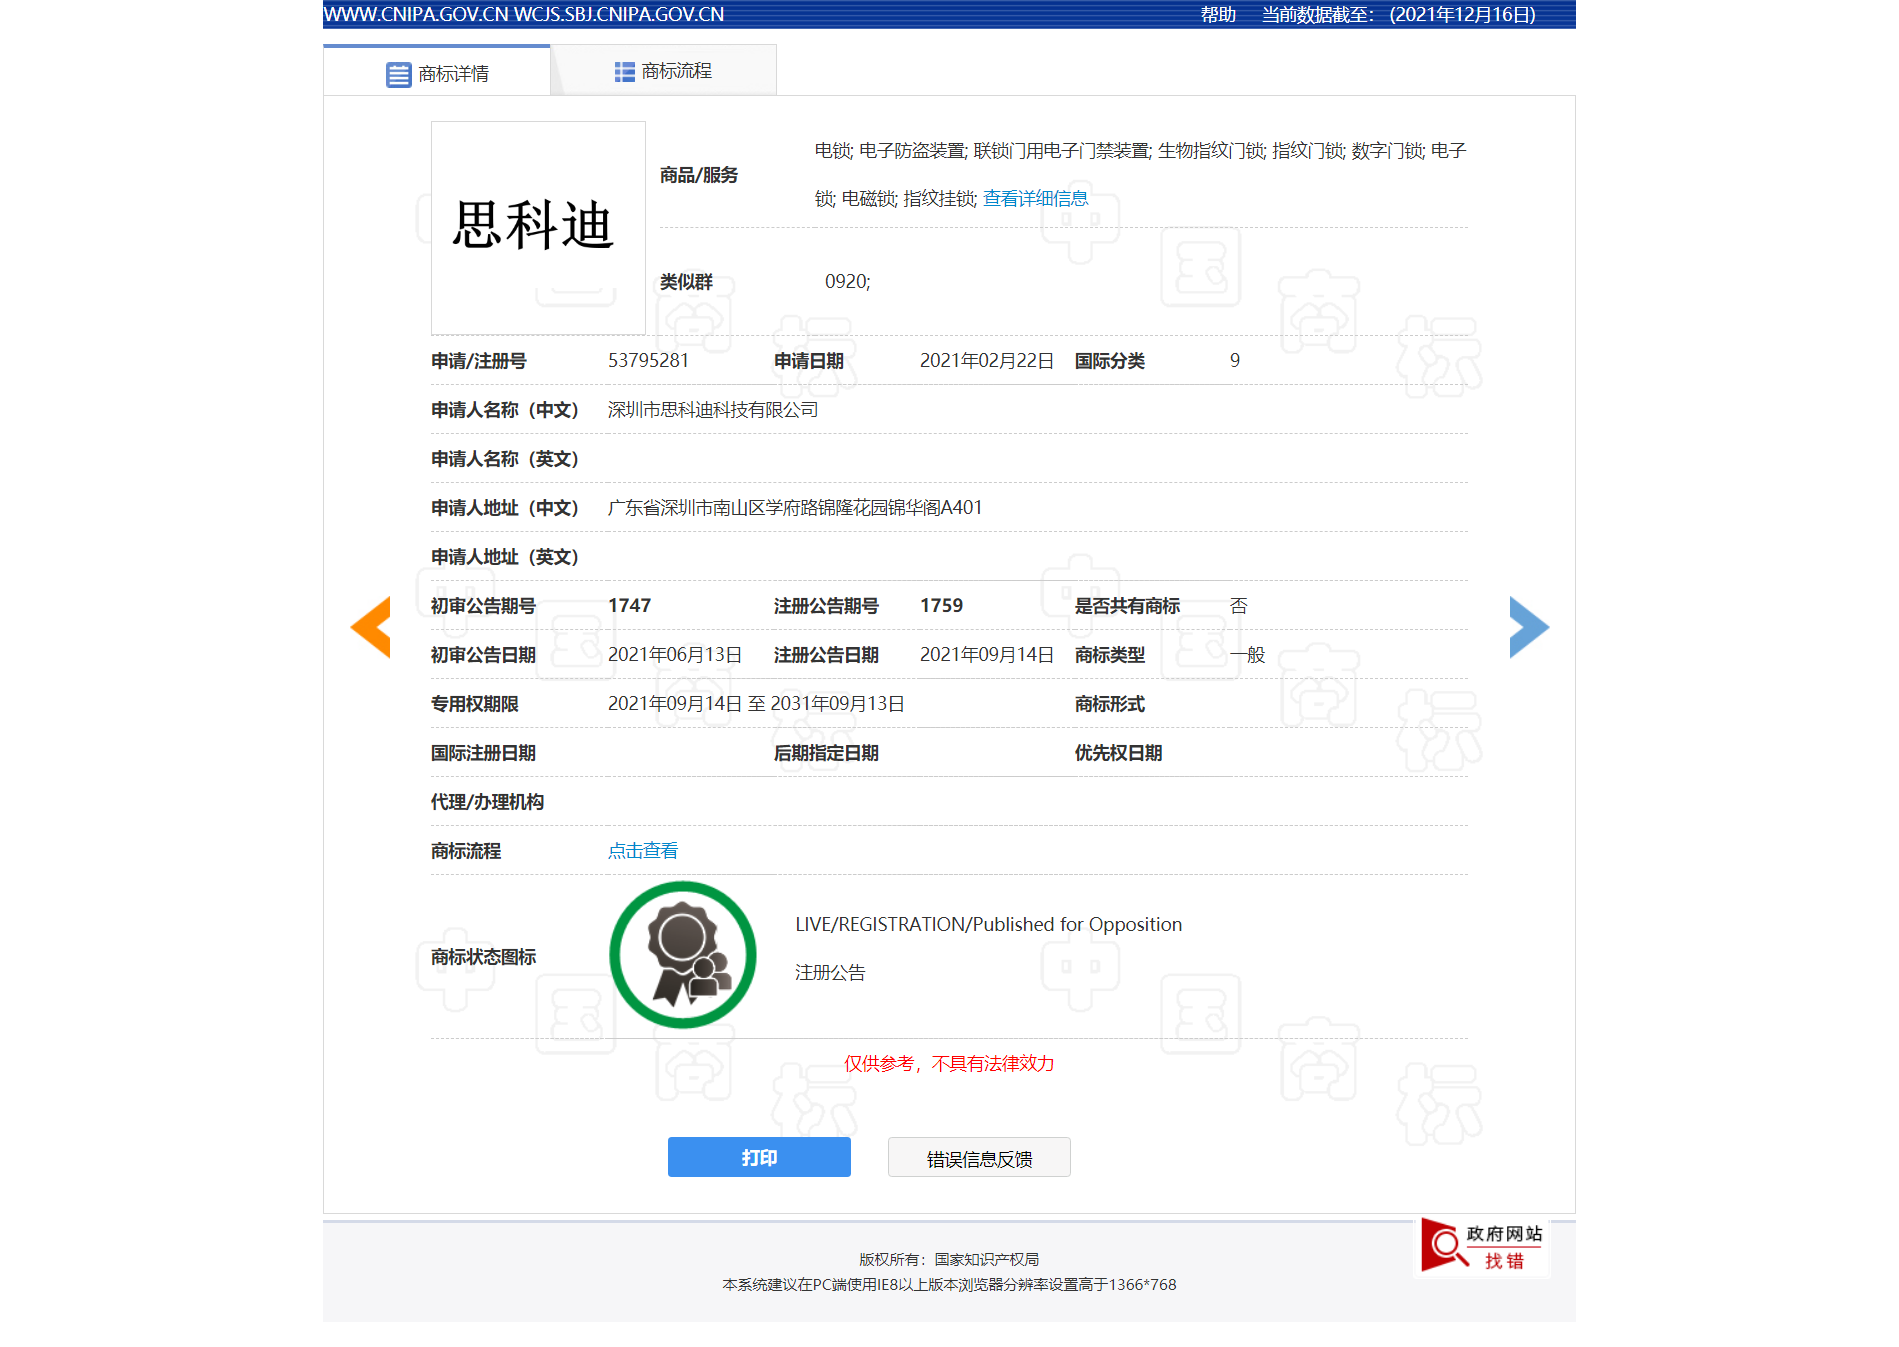Select registration announcement date 2021年09月14日
1899x1347 pixels.
(987, 655)
